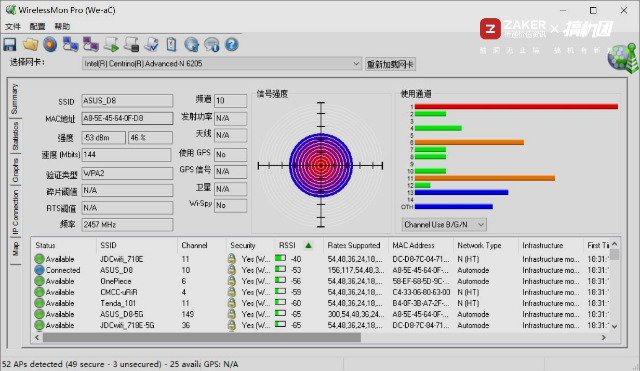Click the red channel 1 usage bar
Screen dimensions: 640x371
coord(516,107)
